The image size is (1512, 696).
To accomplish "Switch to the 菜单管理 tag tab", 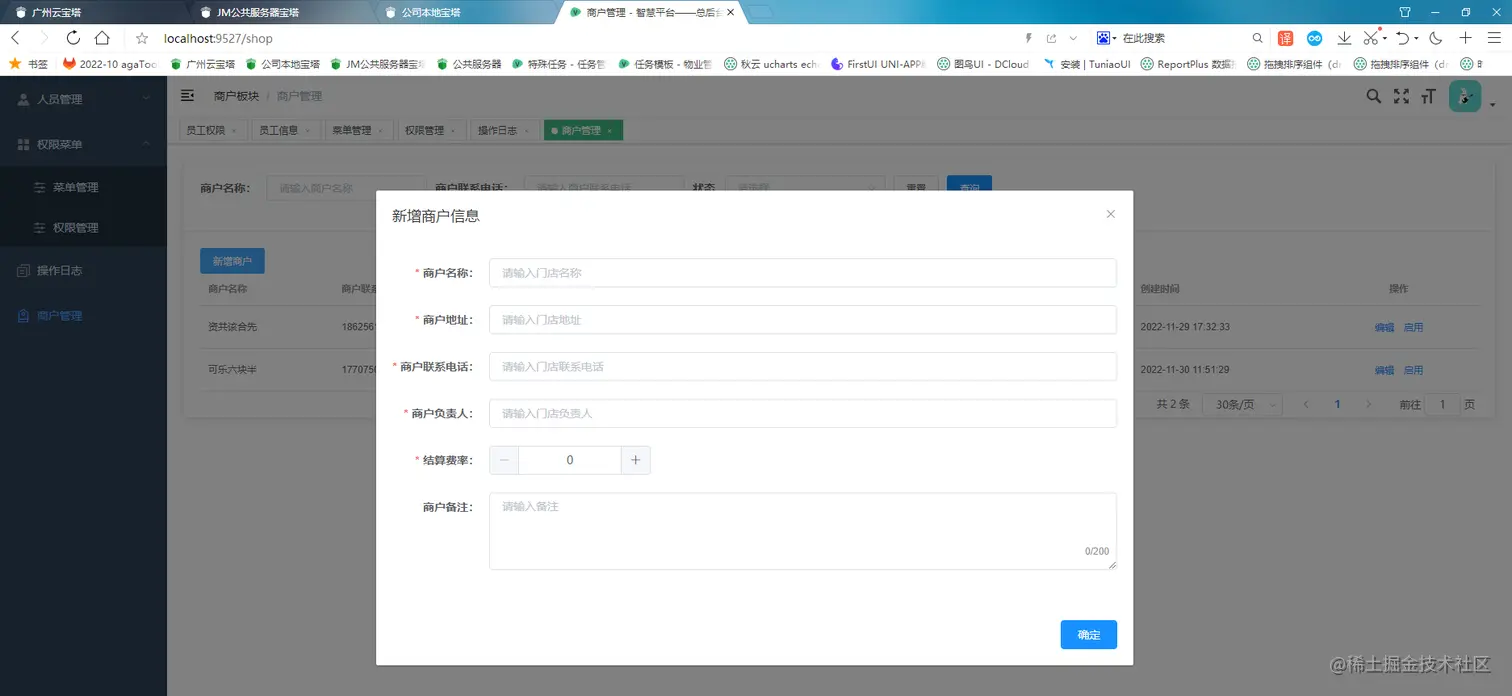I will (352, 130).
